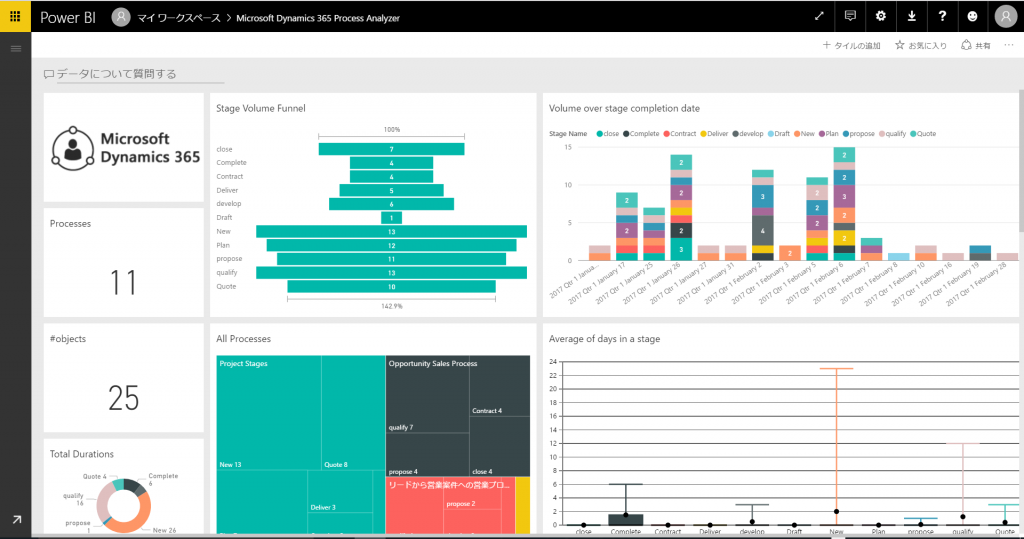The width and height of the screenshot is (1024, 539).
Task: Click Volume over stage completion date title
Action: pos(624,108)
